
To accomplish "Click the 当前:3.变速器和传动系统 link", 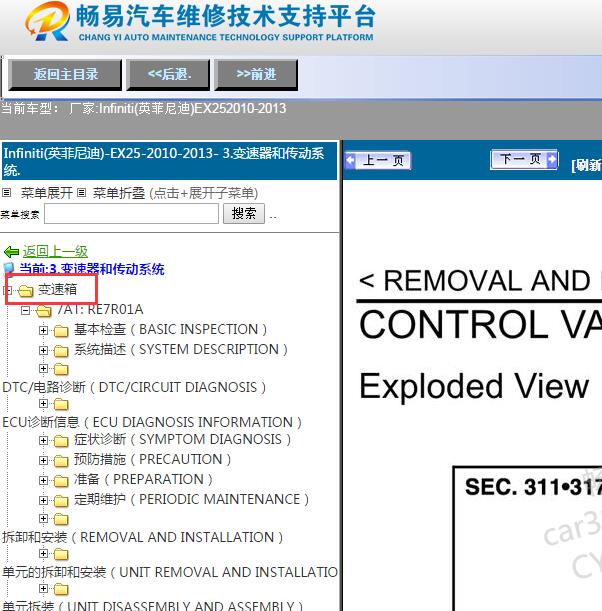I will coord(92,269).
